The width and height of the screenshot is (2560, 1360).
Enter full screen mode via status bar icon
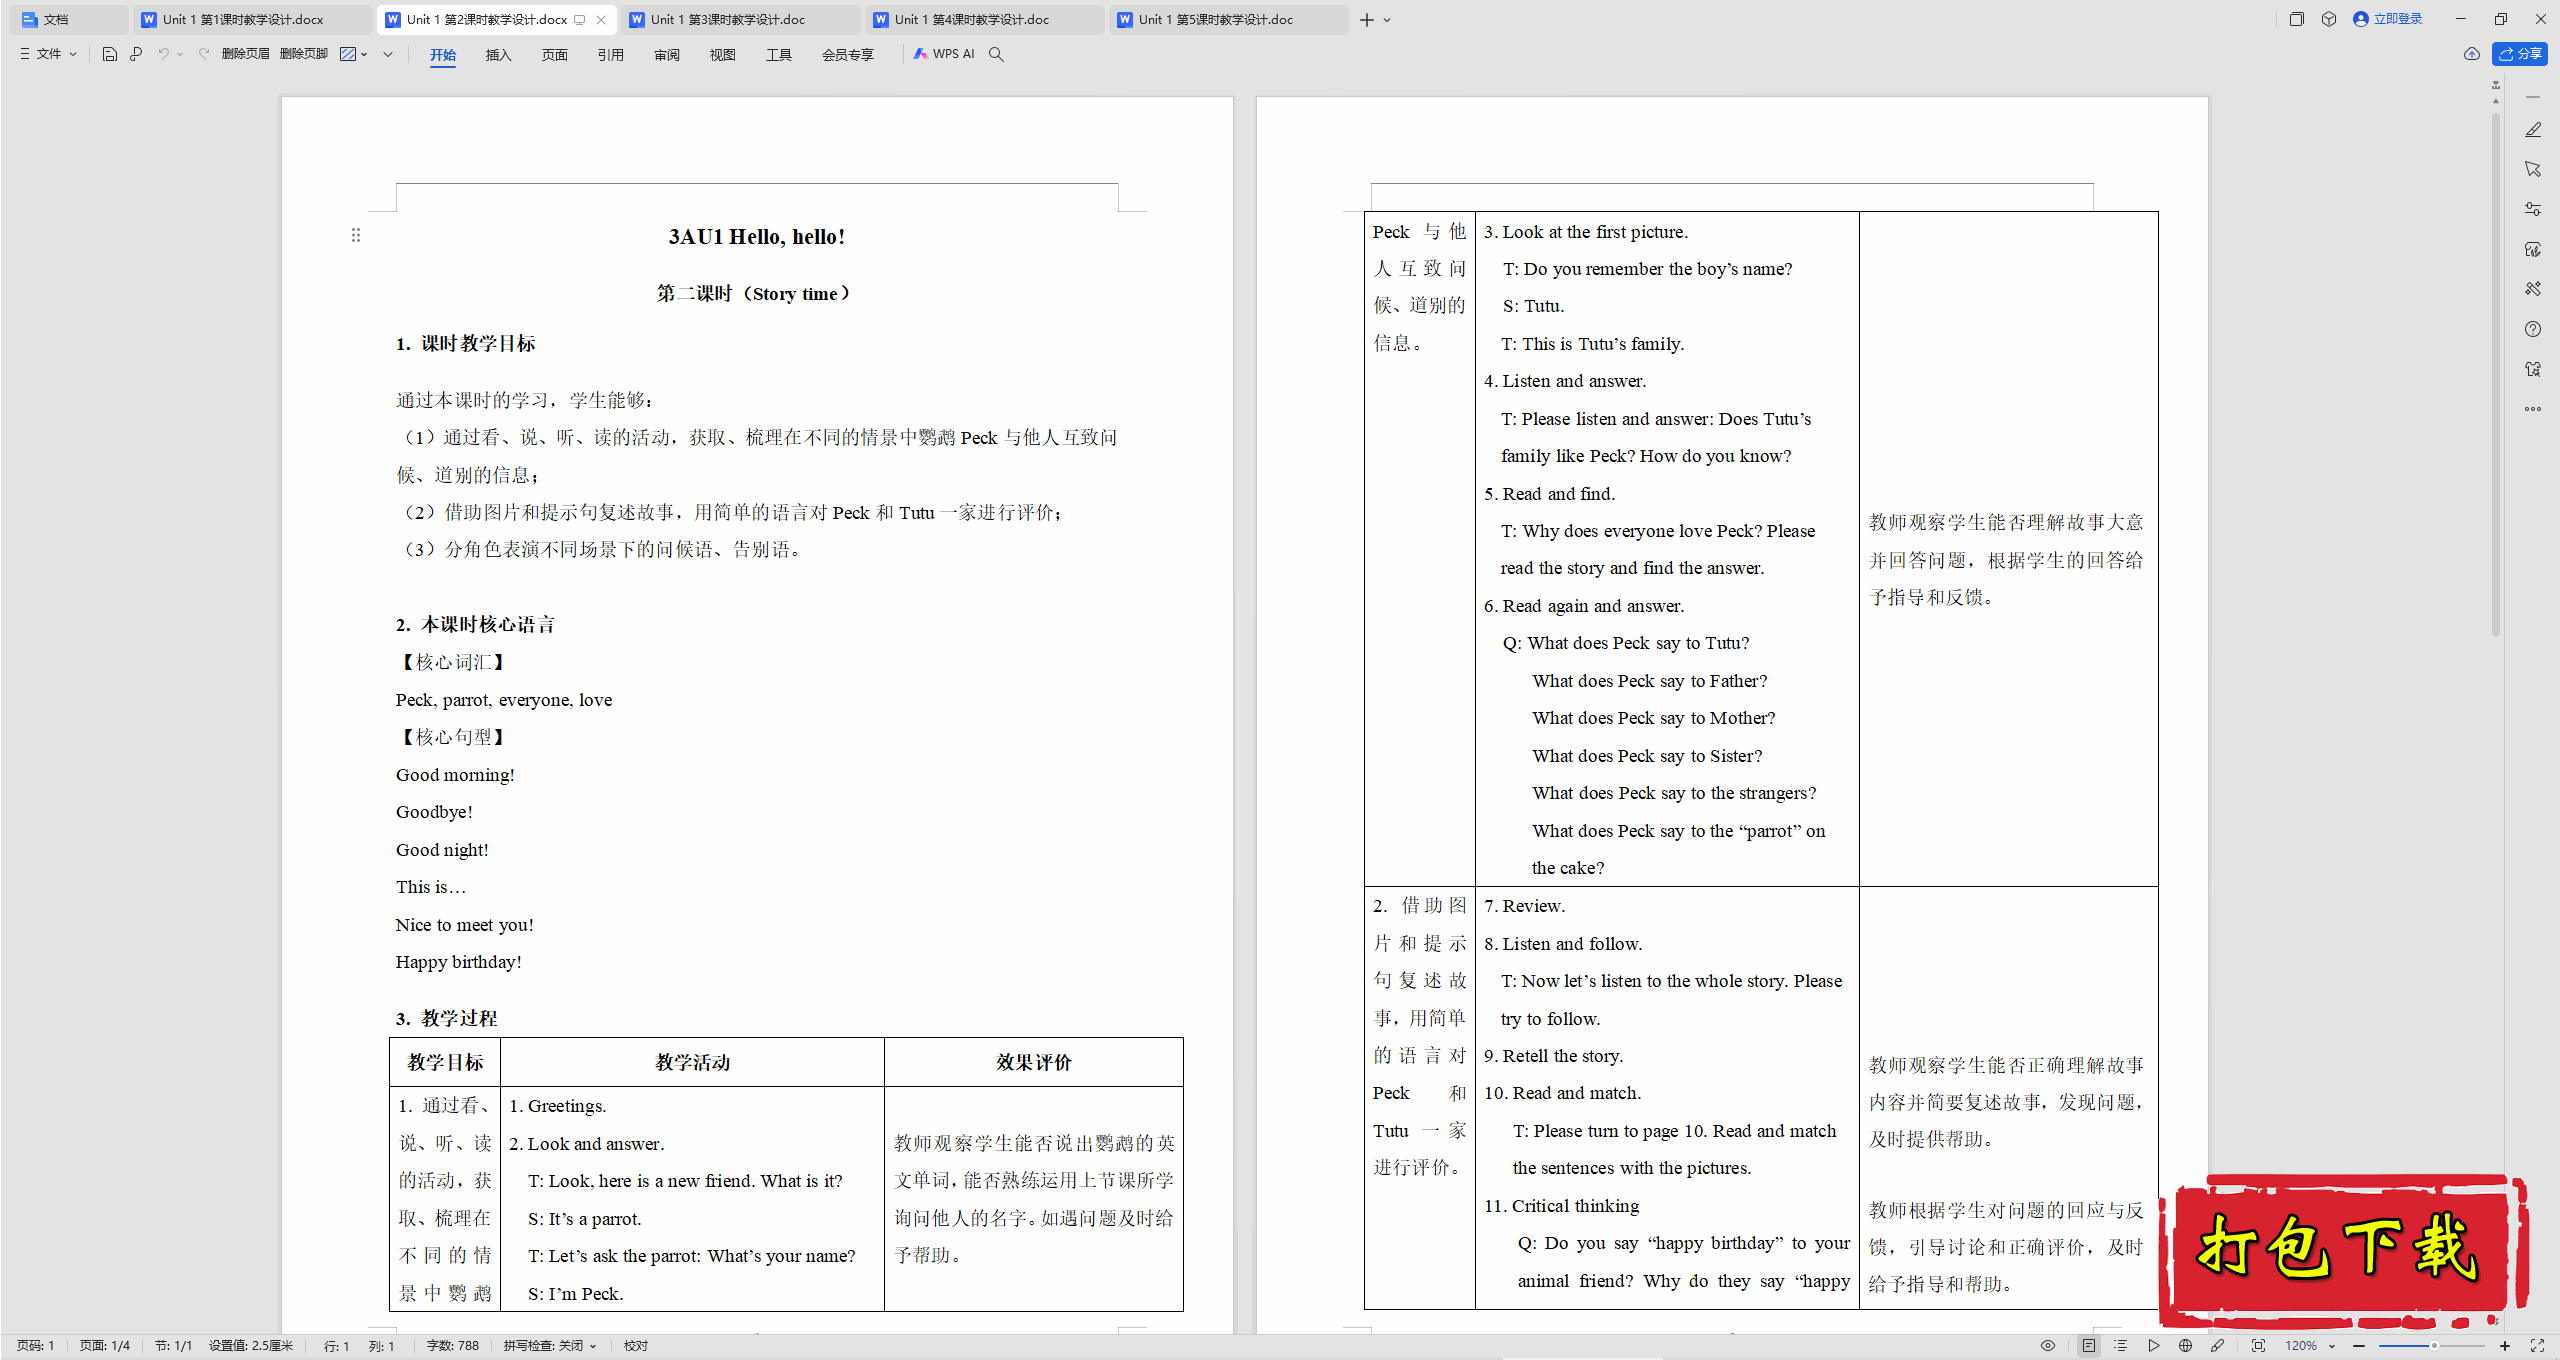2537,1346
